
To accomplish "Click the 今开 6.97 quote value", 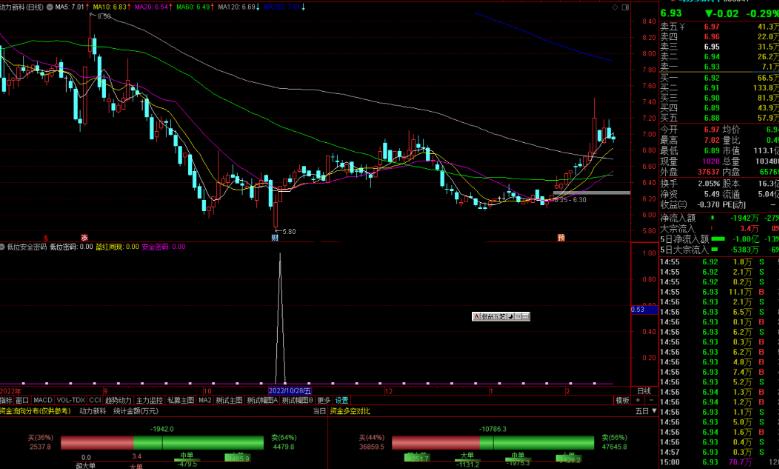I will click(711, 130).
